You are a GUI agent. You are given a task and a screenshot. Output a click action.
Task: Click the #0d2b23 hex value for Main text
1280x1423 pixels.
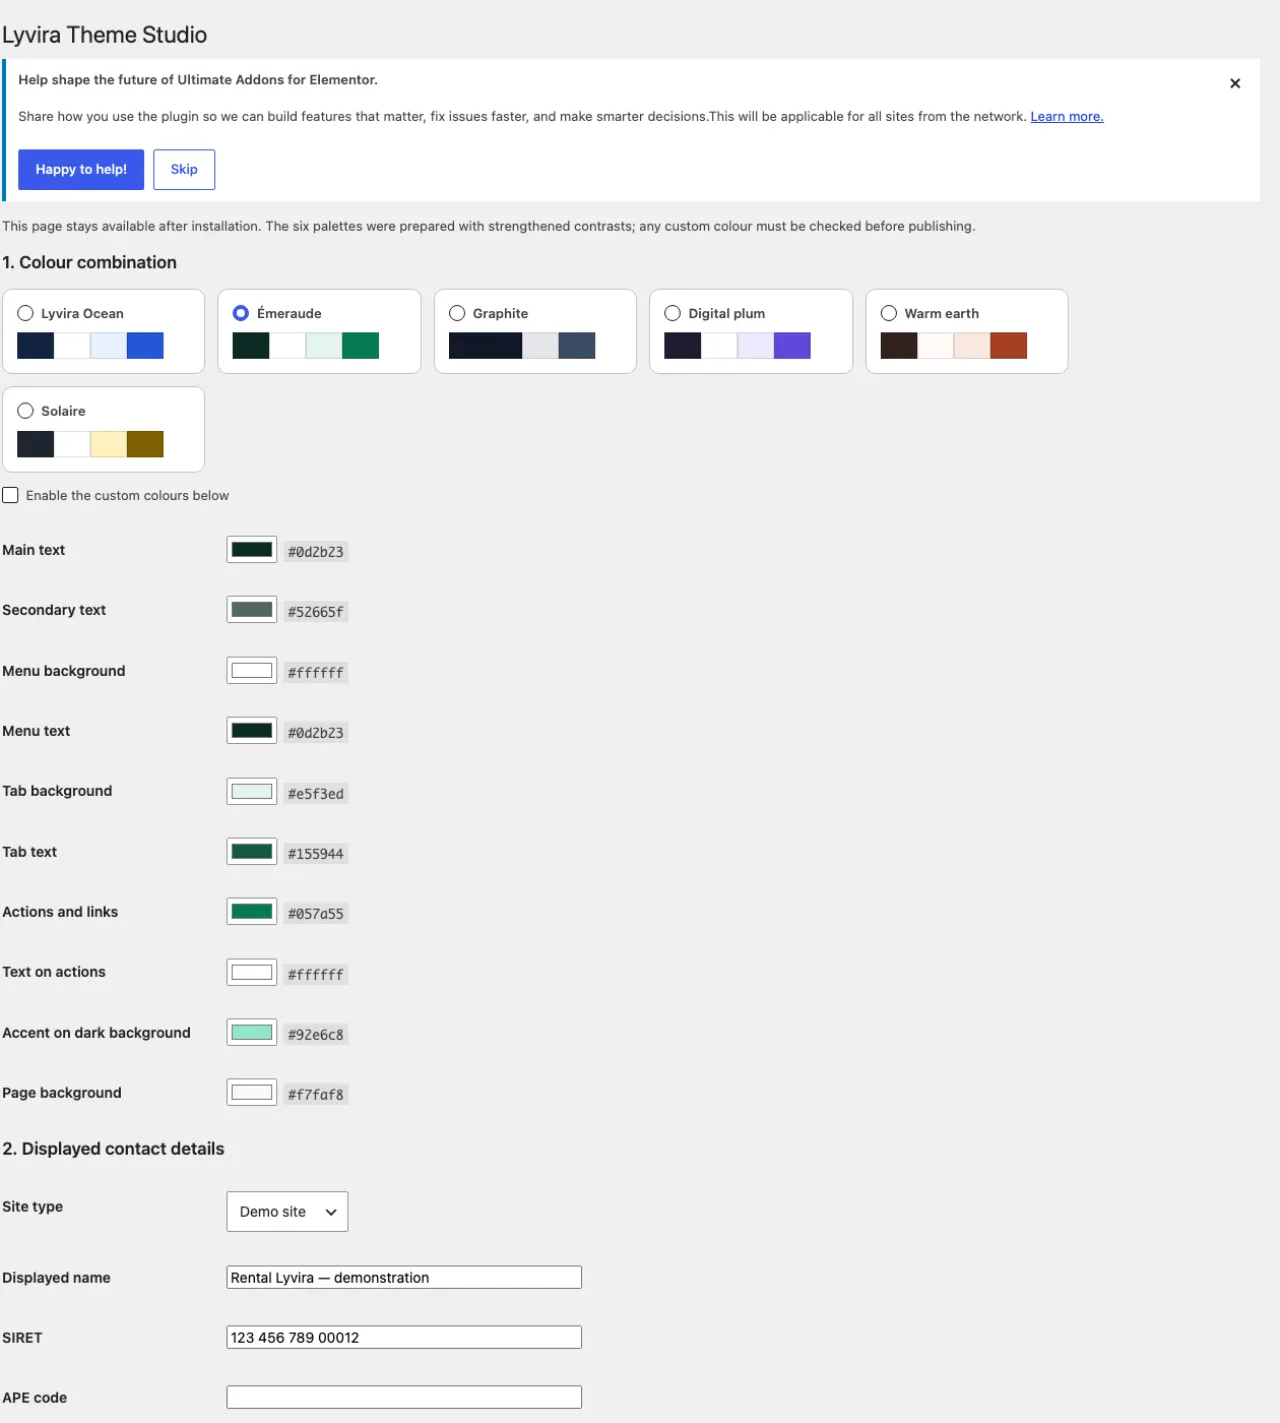316,552
